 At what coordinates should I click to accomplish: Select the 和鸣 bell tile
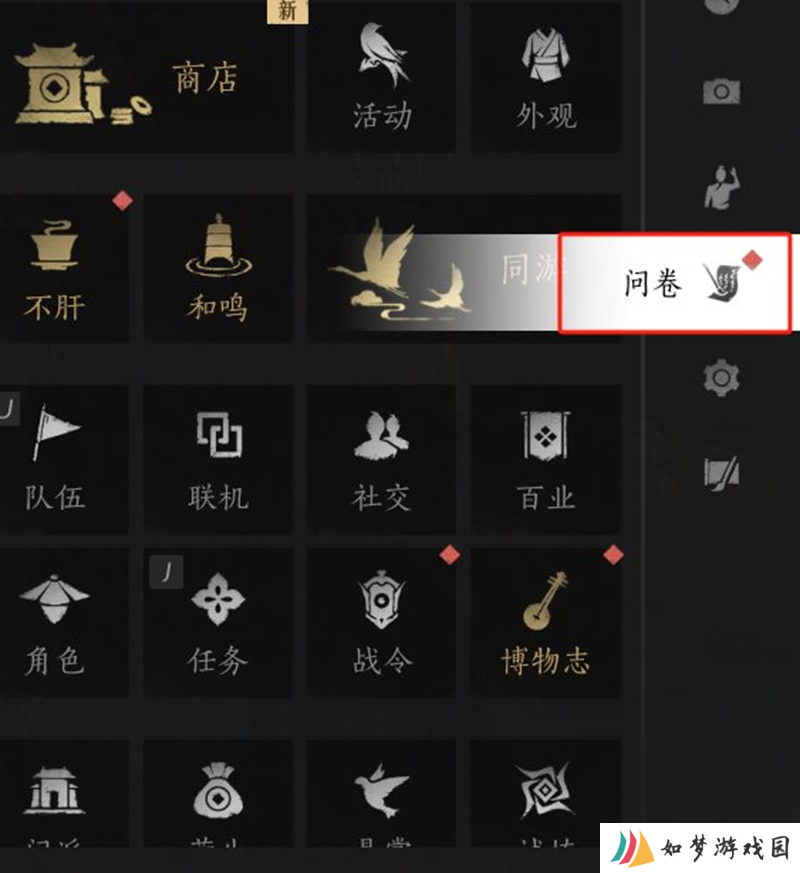pyautogui.click(x=218, y=268)
